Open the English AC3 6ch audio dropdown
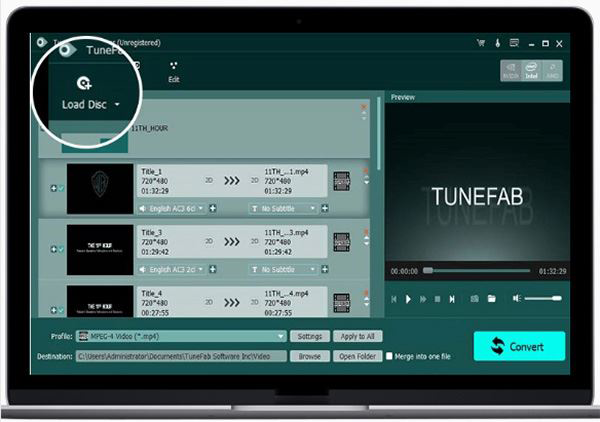600x422 pixels. [x=172, y=209]
